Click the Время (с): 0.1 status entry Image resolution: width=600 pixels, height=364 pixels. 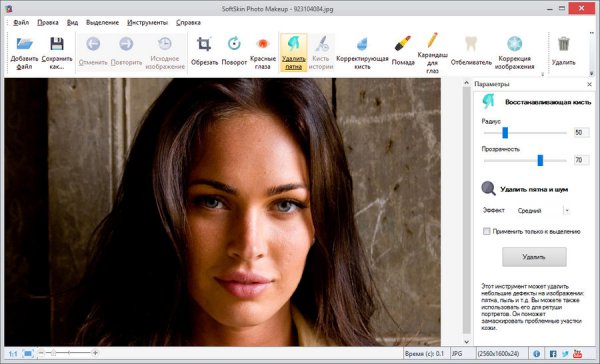coord(424,354)
